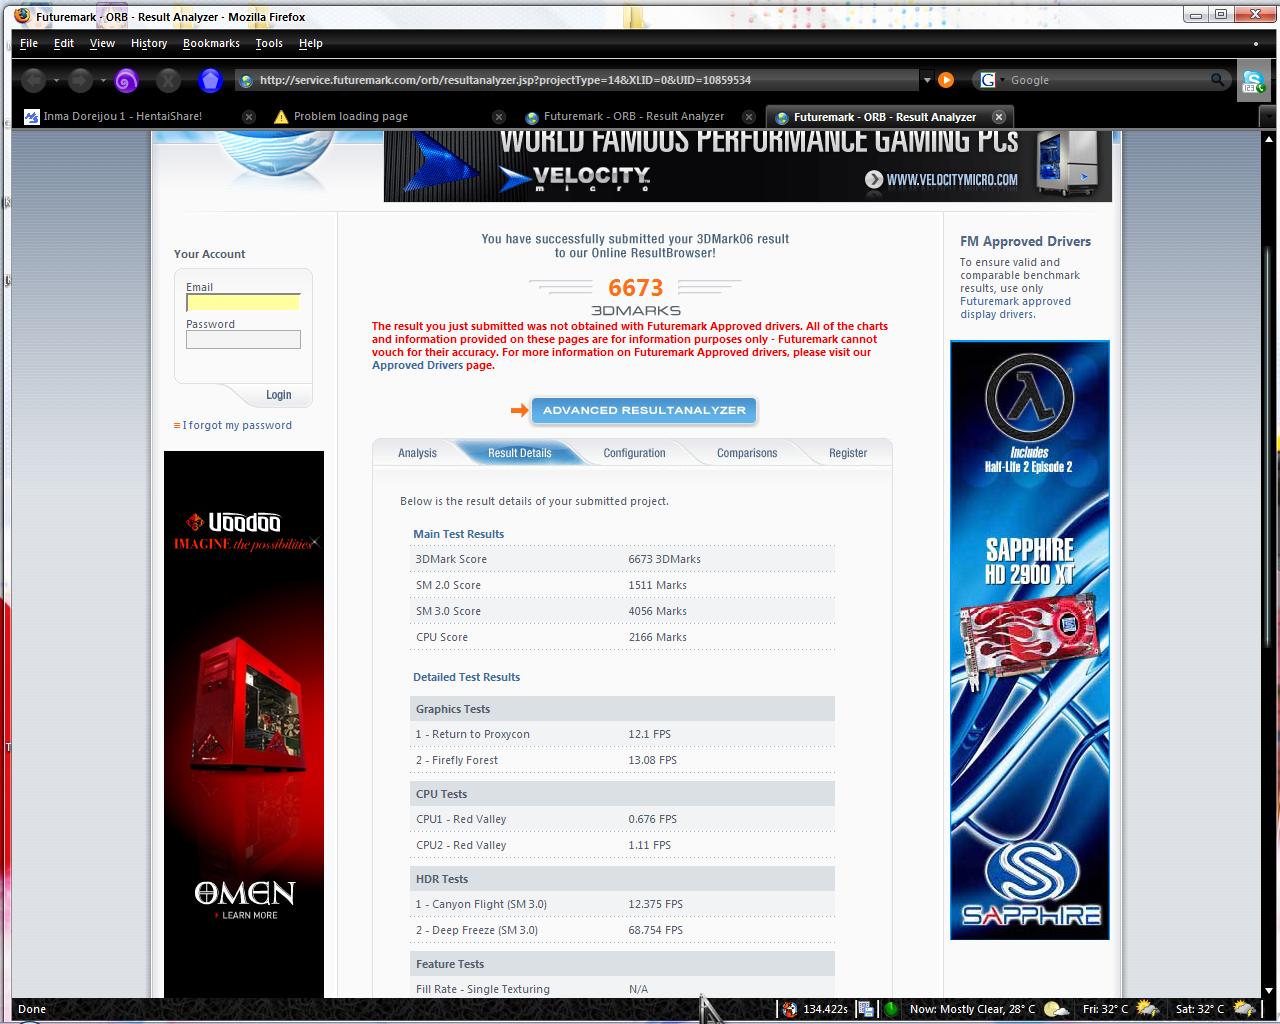Close the active Futuremark Result Analyzer tab

click(x=998, y=117)
